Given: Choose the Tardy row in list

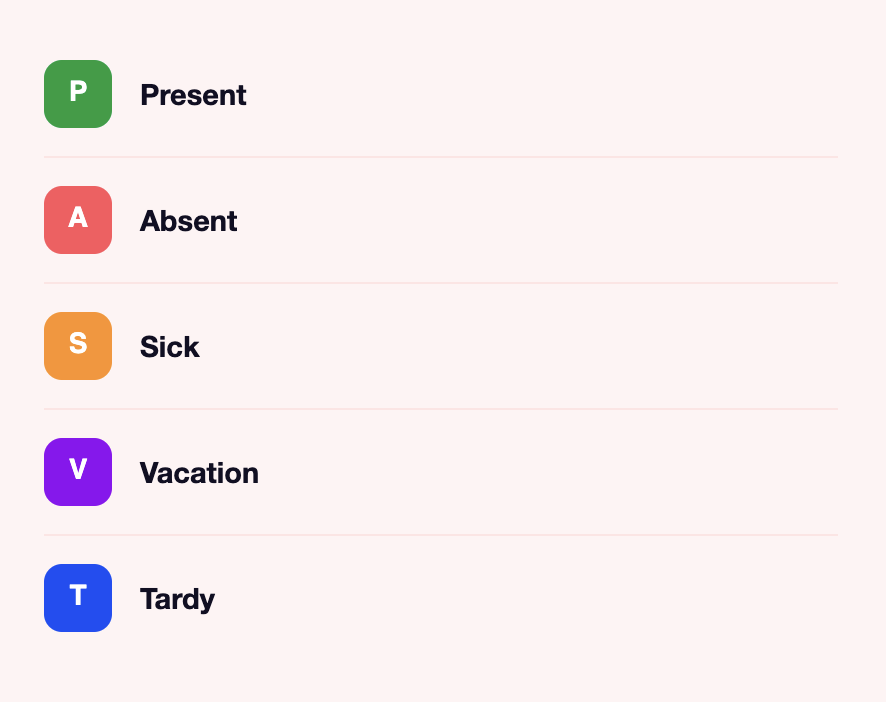Looking at the screenshot, I should [x=441, y=598].
